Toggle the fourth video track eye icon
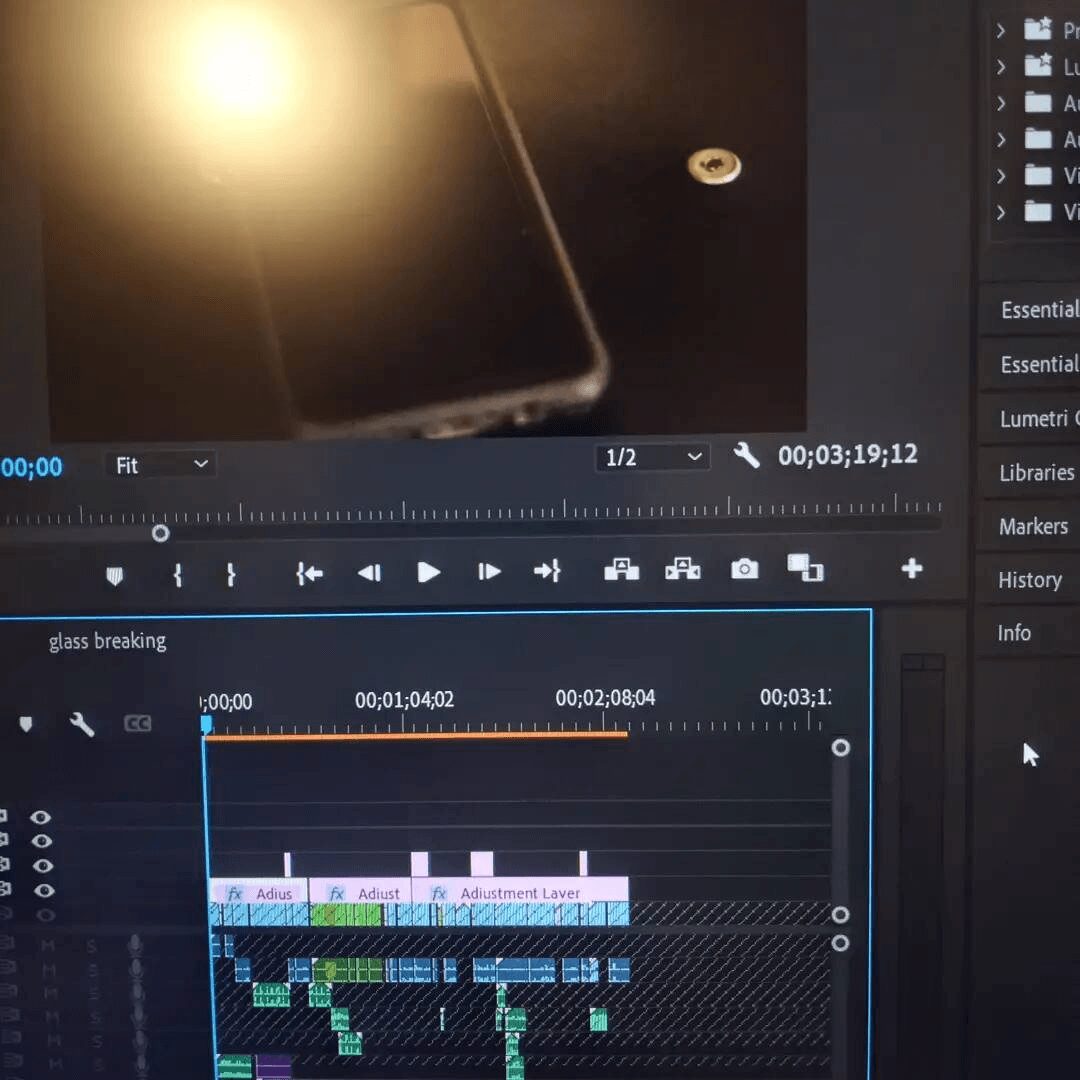Viewport: 1080px width, 1080px height. pyautogui.click(x=43, y=890)
